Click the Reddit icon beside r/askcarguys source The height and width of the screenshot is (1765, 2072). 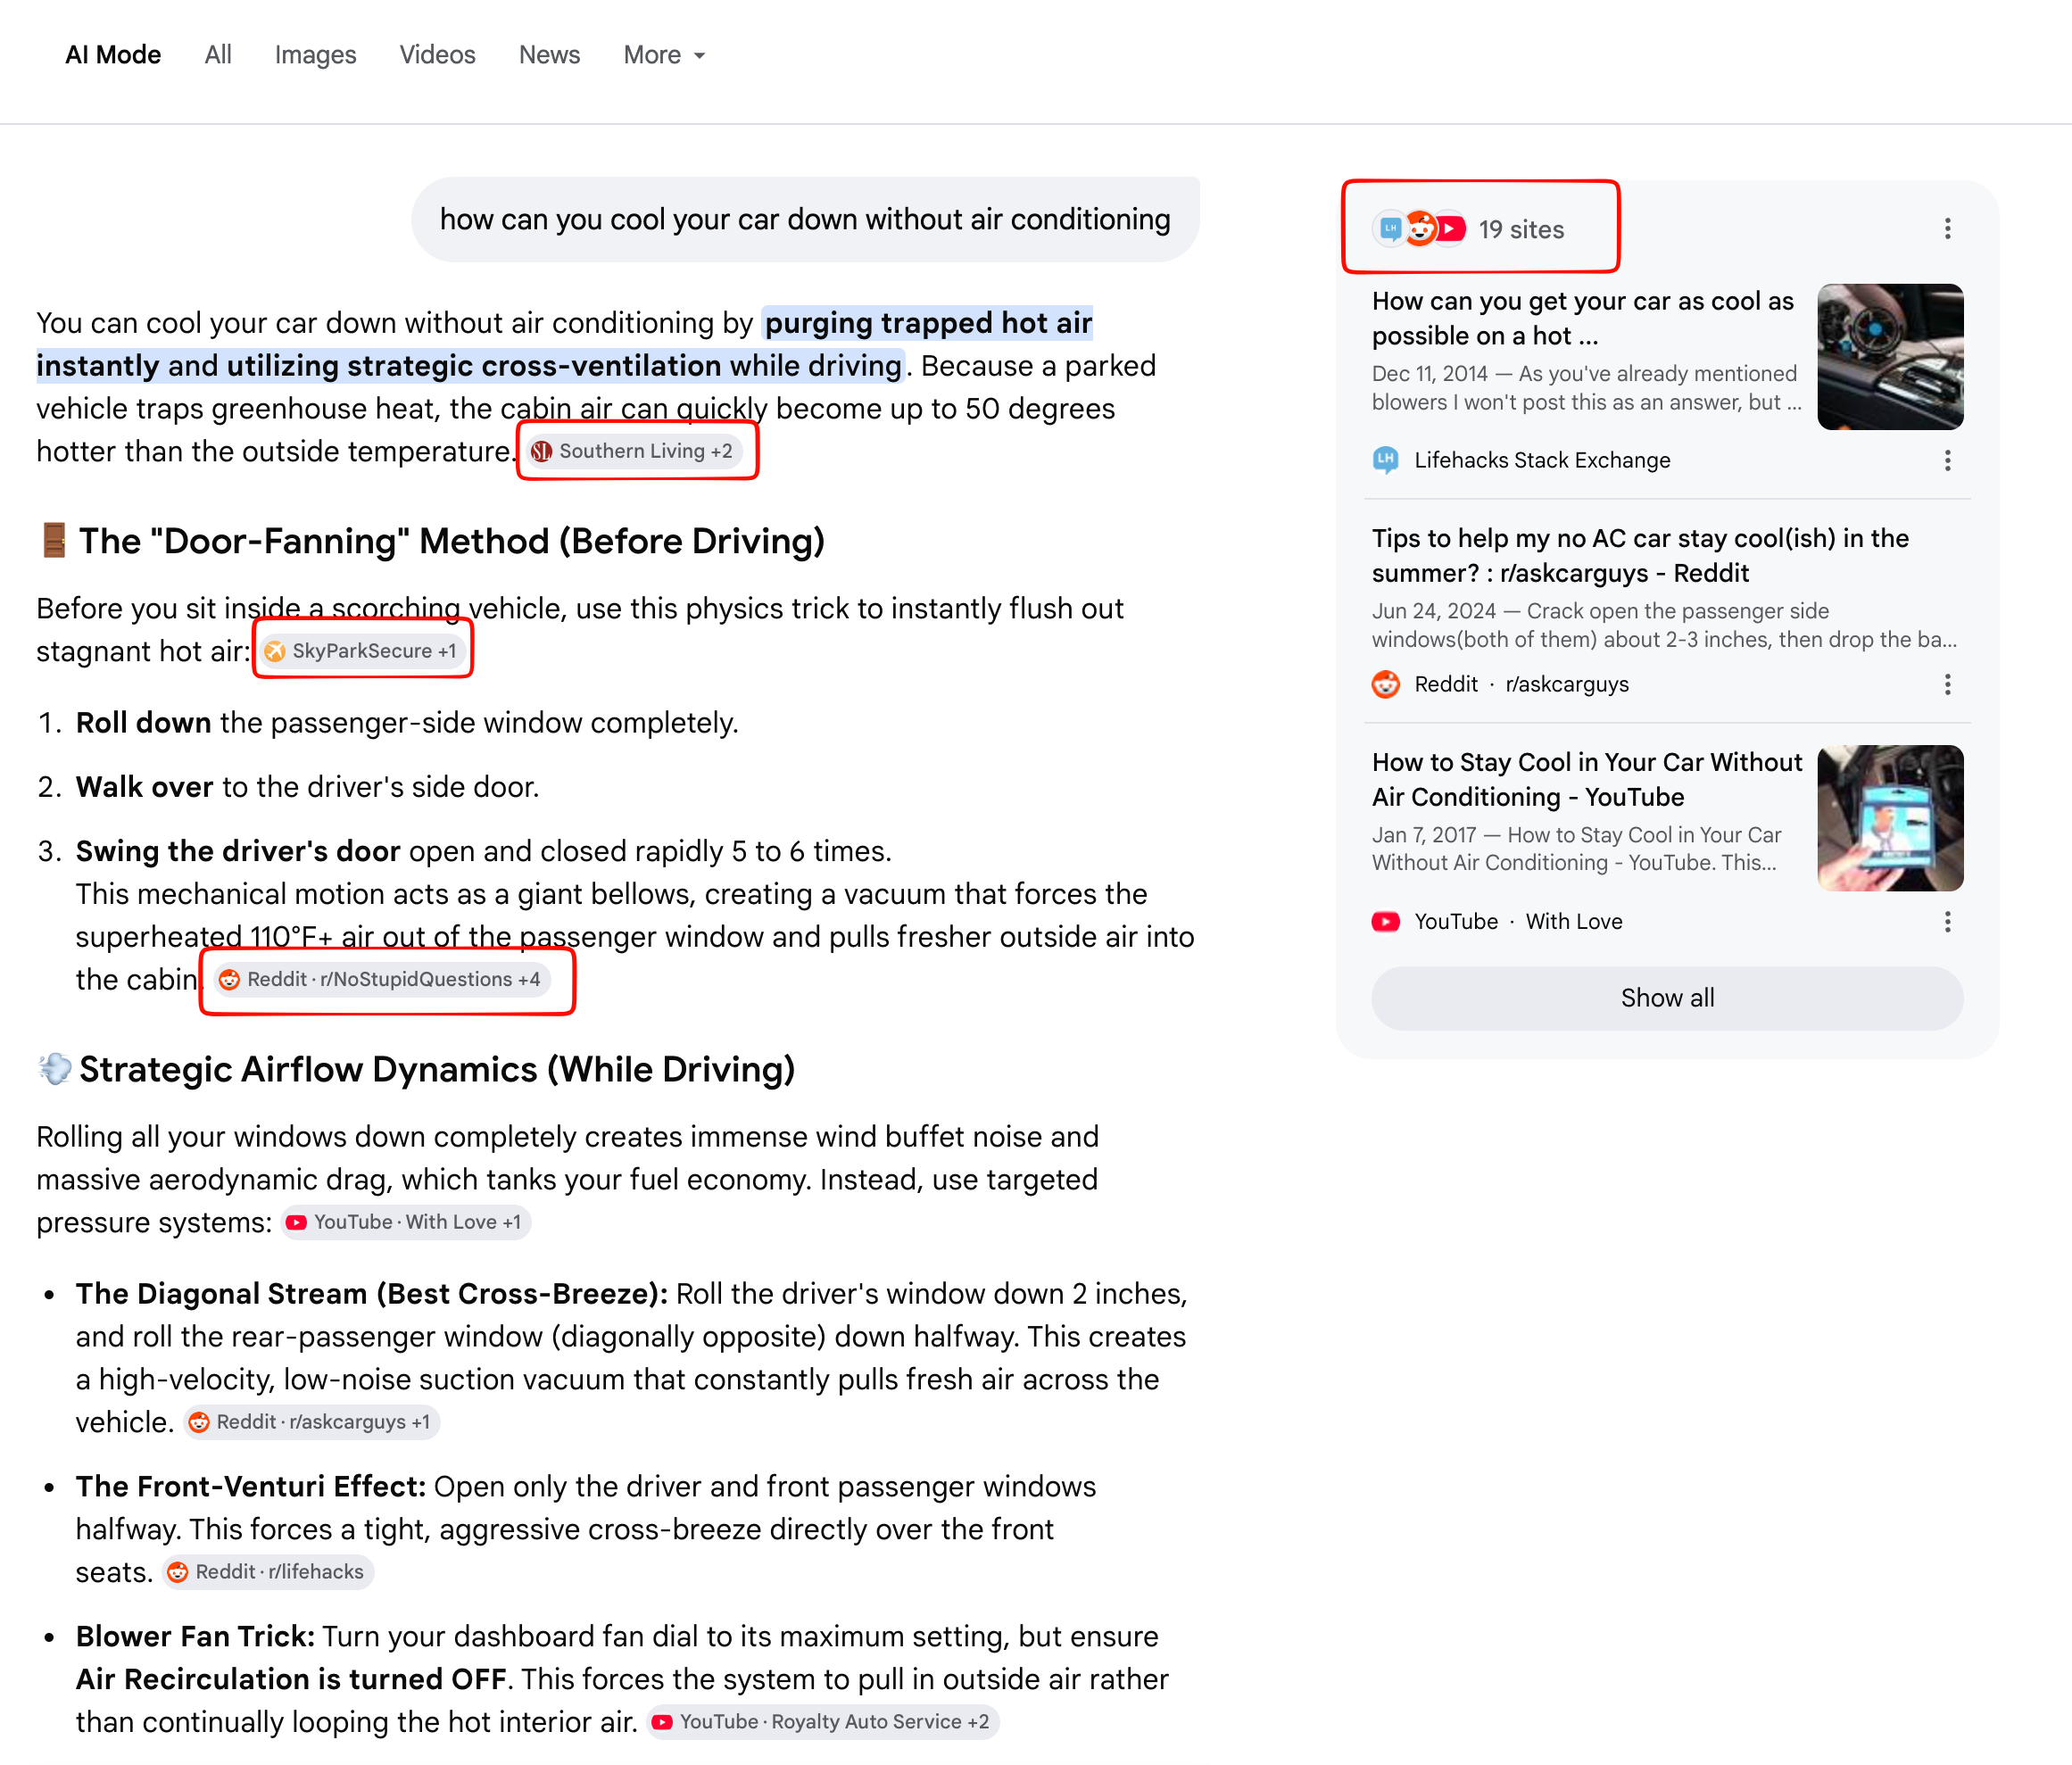coord(1385,684)
